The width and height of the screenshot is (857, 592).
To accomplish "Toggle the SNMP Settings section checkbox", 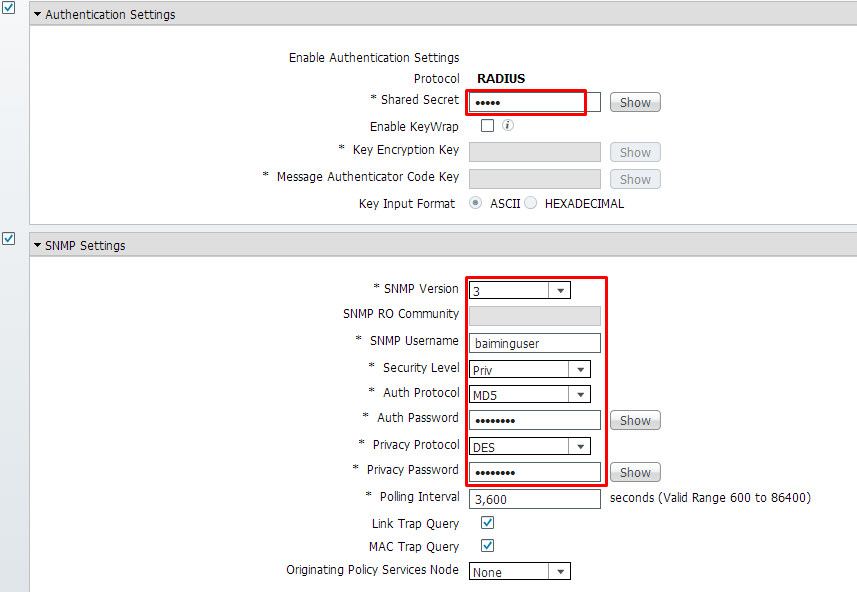I will (8, 238).
